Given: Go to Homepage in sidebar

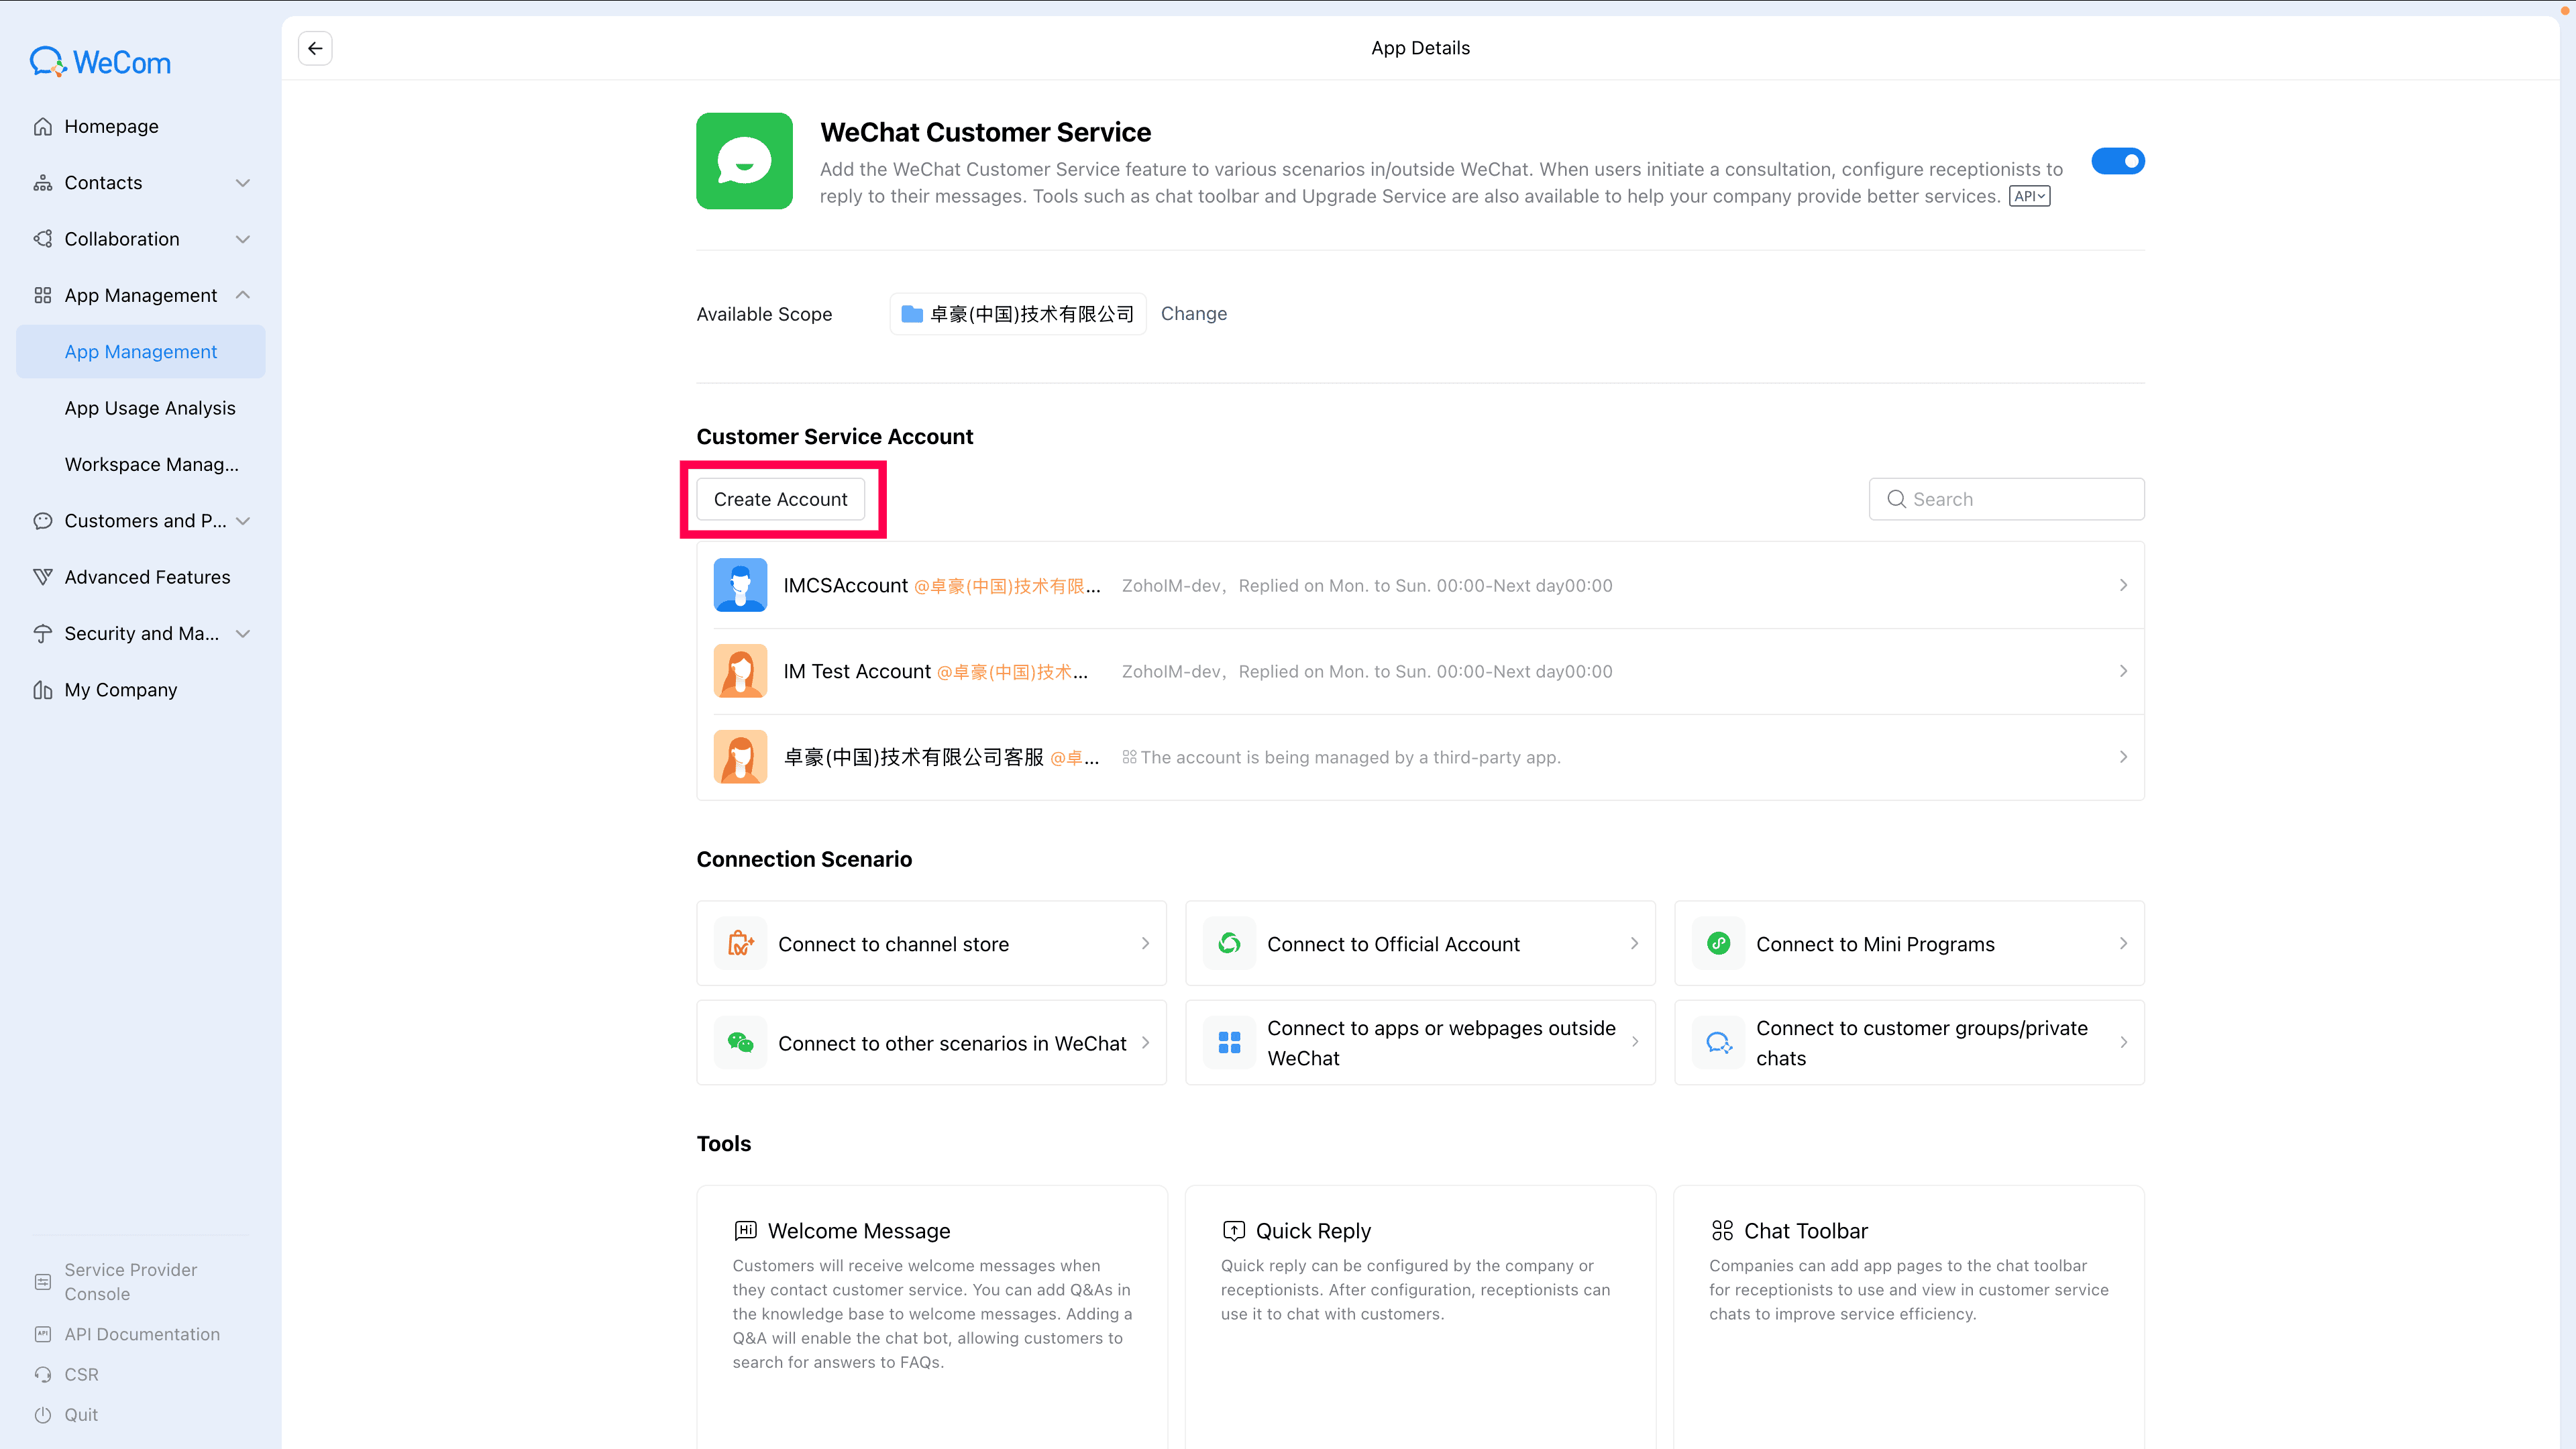Looking at the screenshot, I should click(x=111, y=126).
